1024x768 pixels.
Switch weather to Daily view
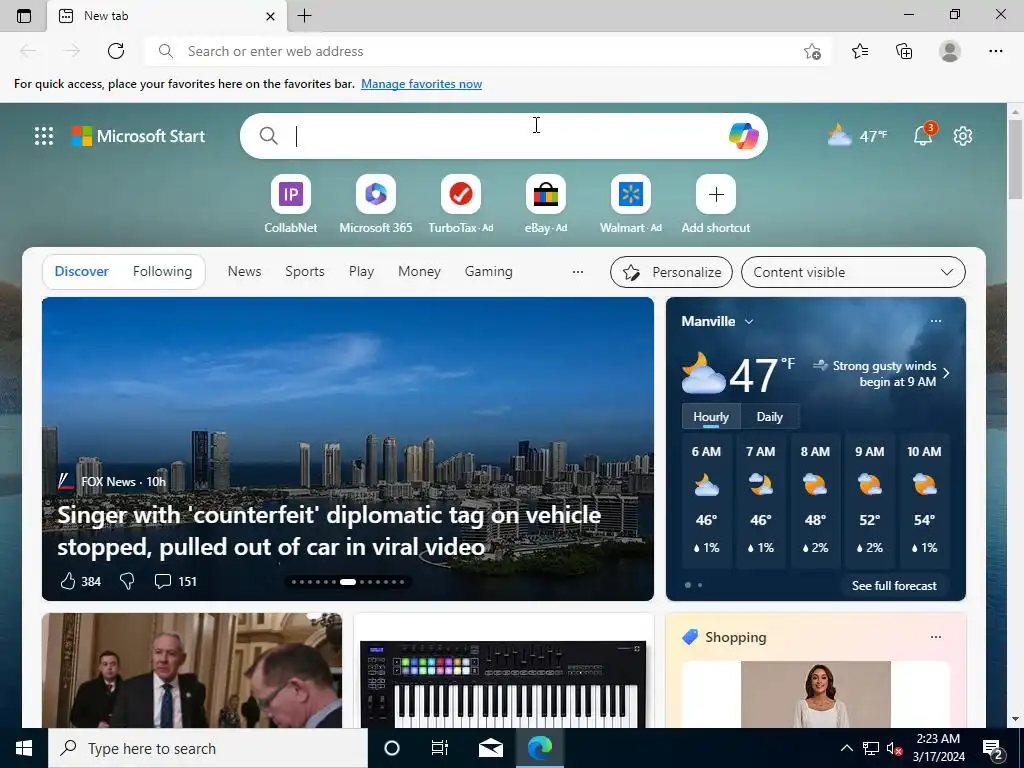(769, 417)
